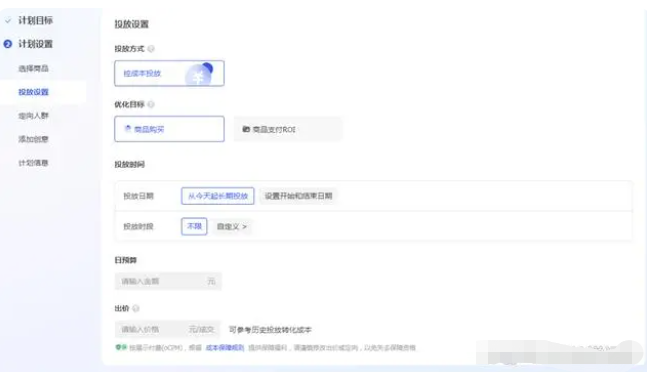Click help icon next to 出价
This screenshot has height=372, width=647.
(x=136, y=308)
